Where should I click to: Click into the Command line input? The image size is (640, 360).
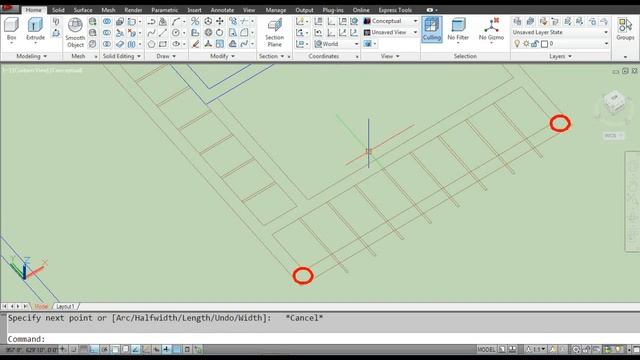[x=322, y=339]
